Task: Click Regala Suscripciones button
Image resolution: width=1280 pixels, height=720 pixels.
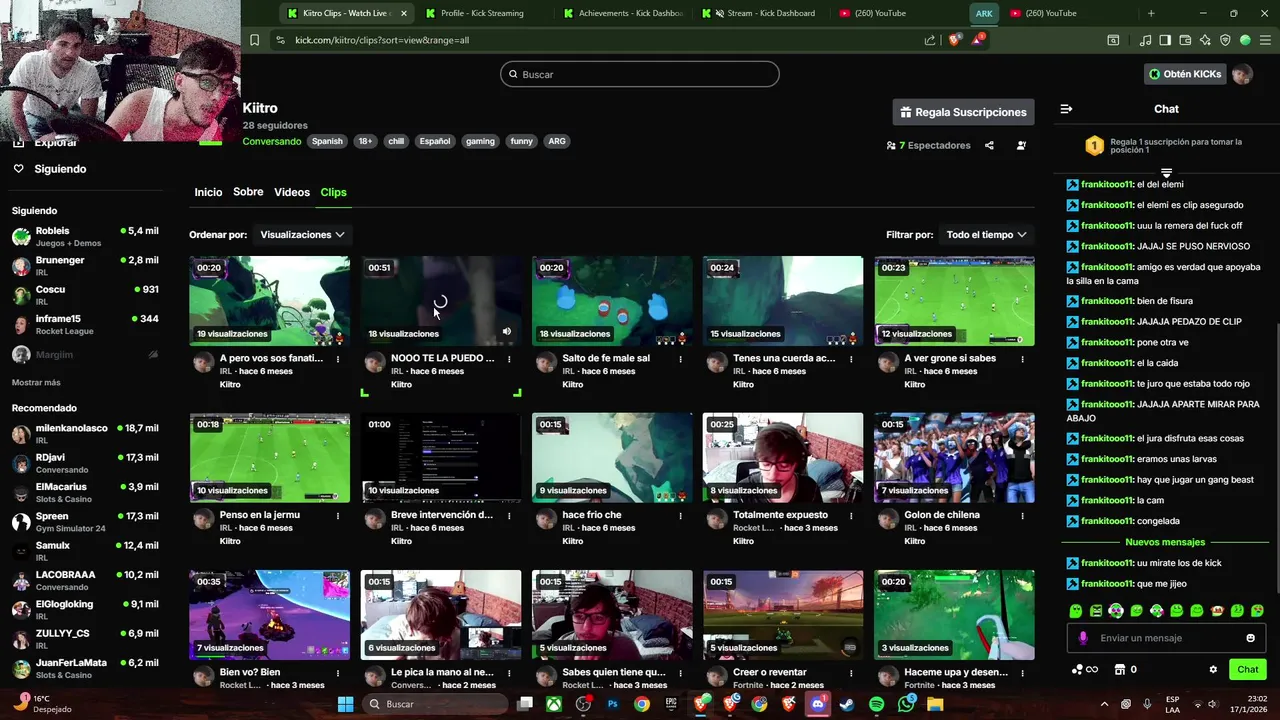Action: (963, 112)
